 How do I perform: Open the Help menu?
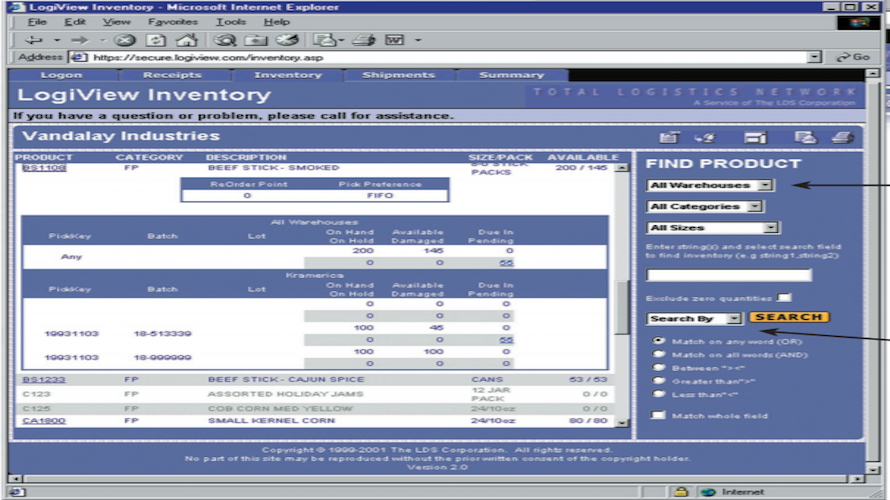click(x=276, y=22)
